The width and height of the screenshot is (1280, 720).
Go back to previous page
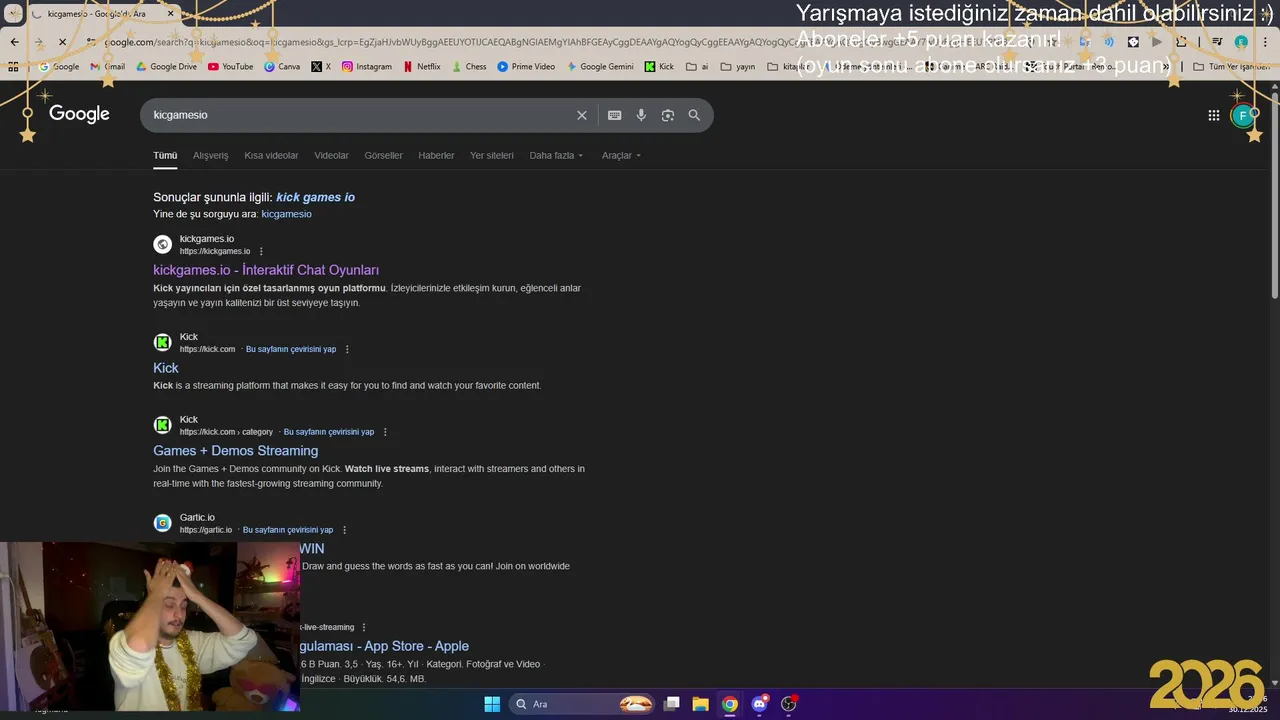(14, 42)
